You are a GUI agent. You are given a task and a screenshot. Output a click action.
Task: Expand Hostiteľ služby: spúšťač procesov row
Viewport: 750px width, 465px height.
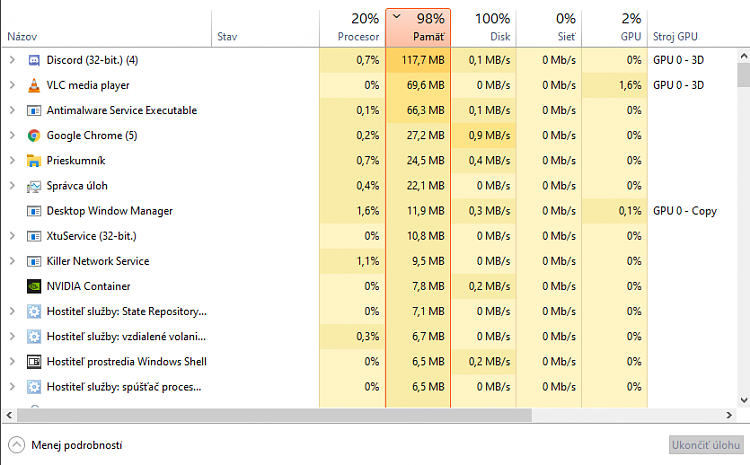pos(12,387)
